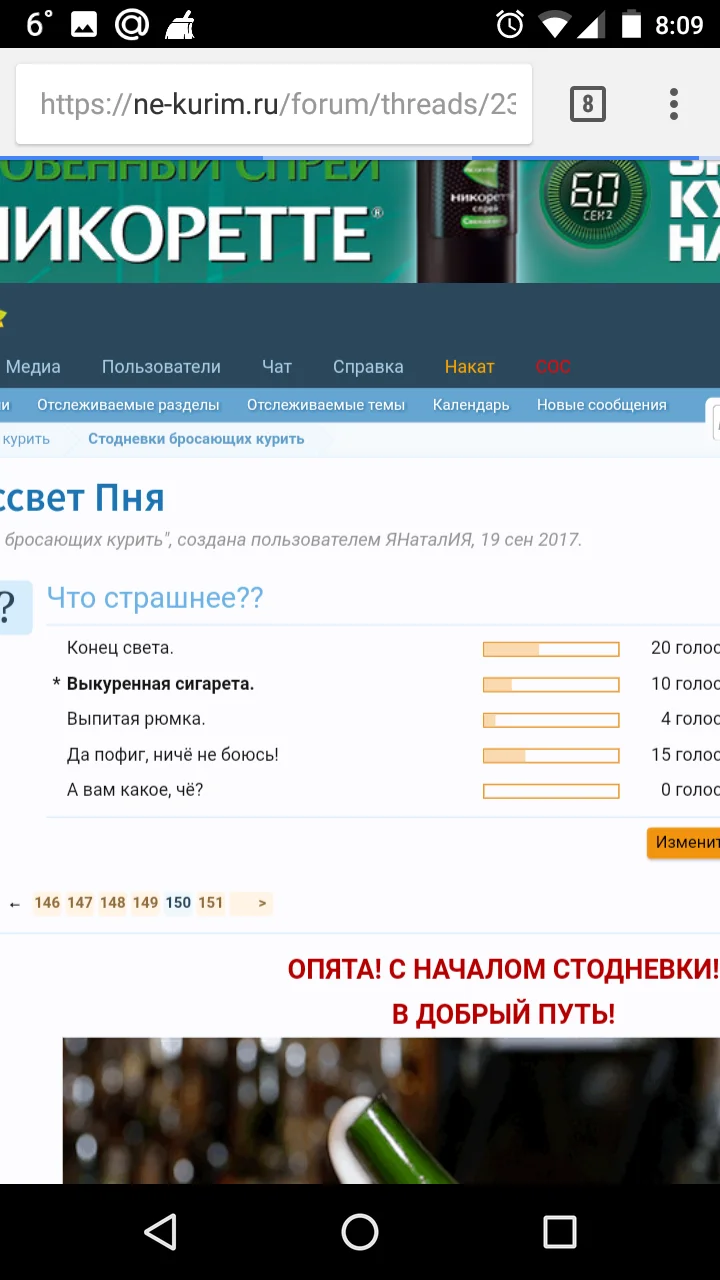Viewport: 720px width, 1280px height.
Task: Open the Чат menu item
Action: coord(277,367)
